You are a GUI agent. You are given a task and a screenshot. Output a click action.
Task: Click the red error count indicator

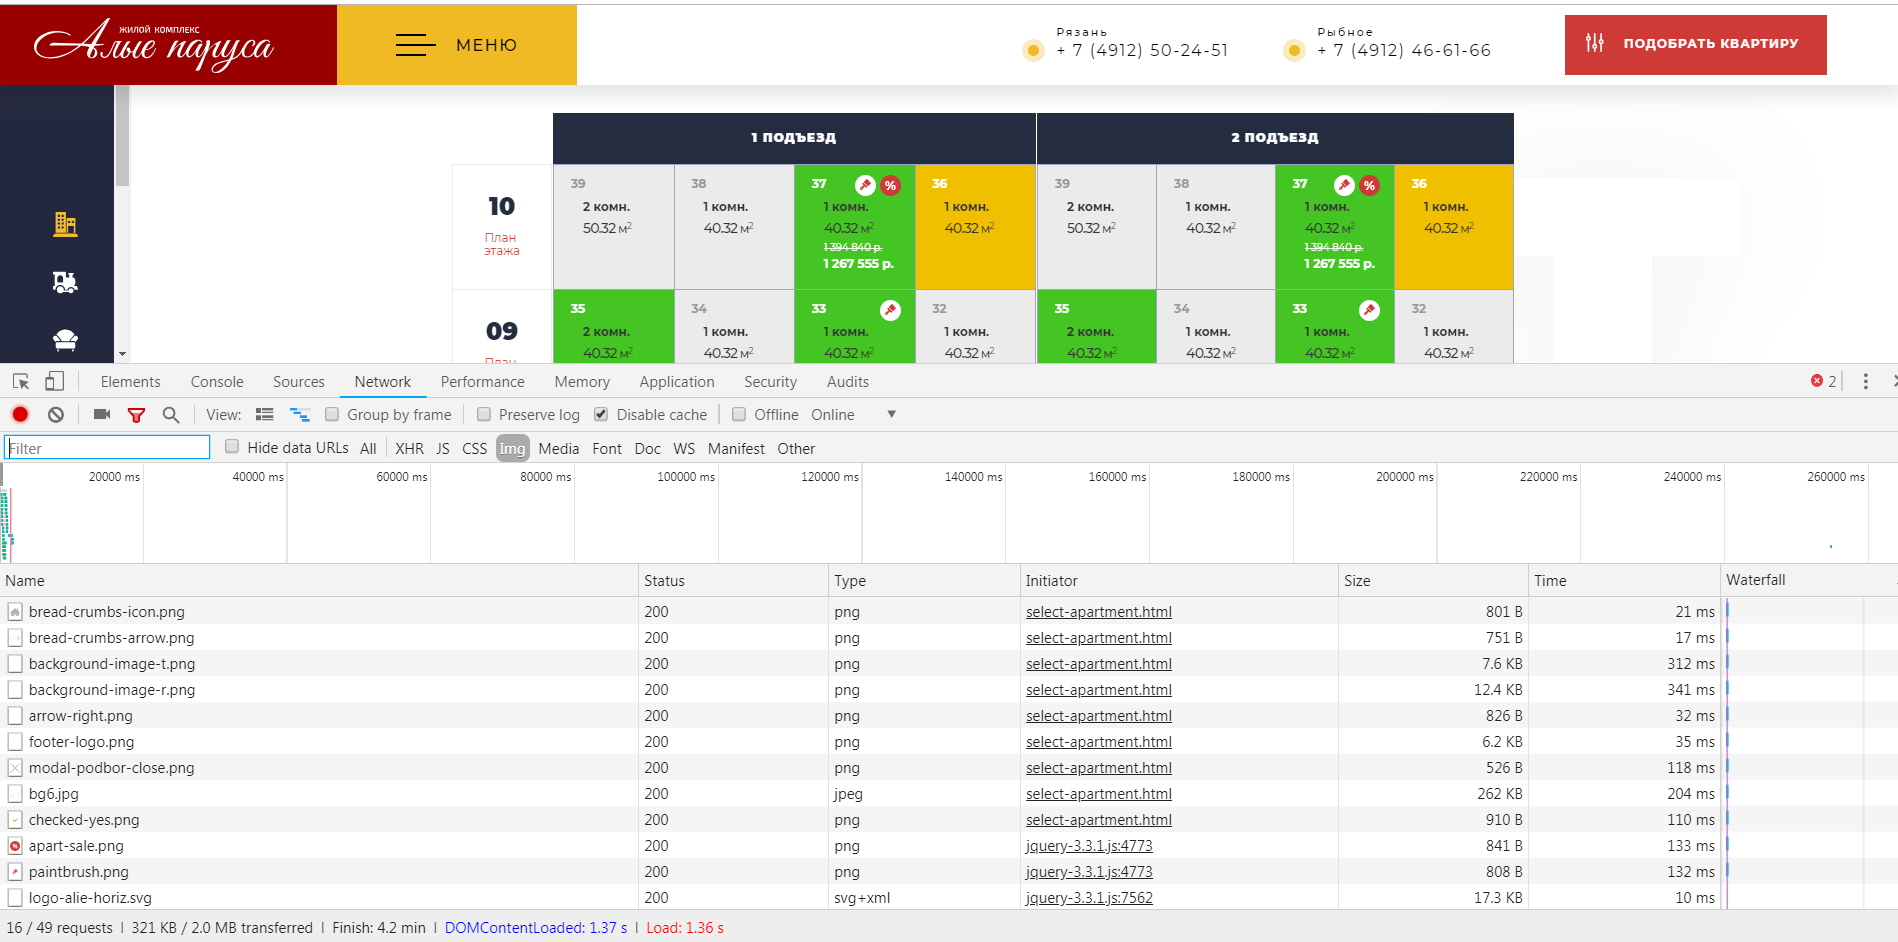pos(1823,381)
